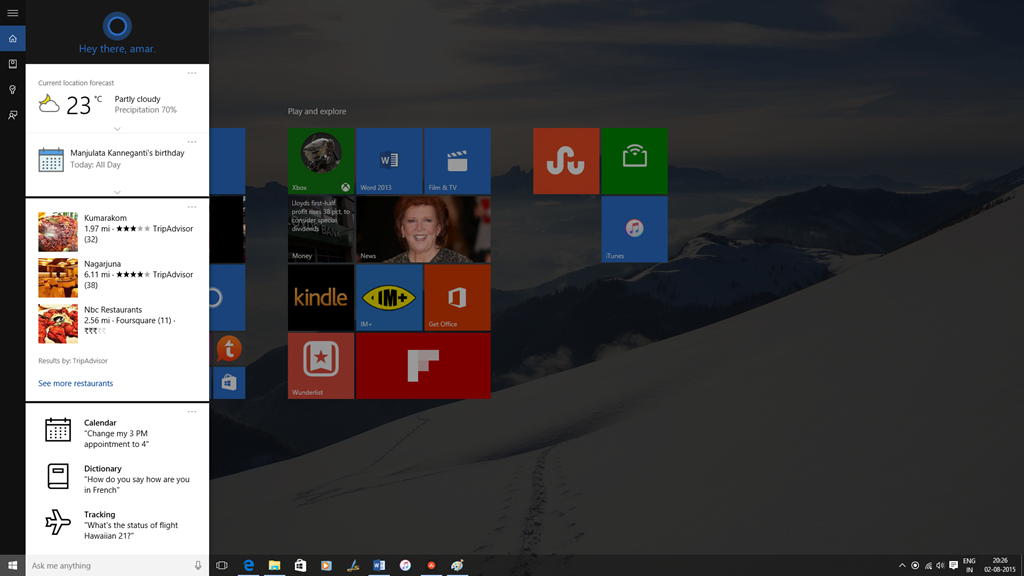Screen dimensions: 1024x576
Task: Click the microphone icon in search box
Action: point(198,566)
